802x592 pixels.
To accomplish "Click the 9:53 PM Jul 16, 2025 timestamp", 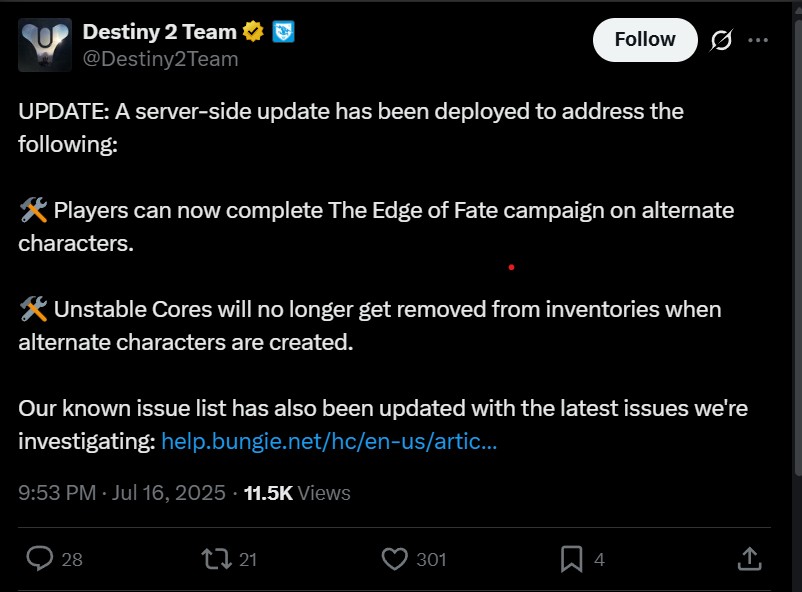I will pos(122,493).
